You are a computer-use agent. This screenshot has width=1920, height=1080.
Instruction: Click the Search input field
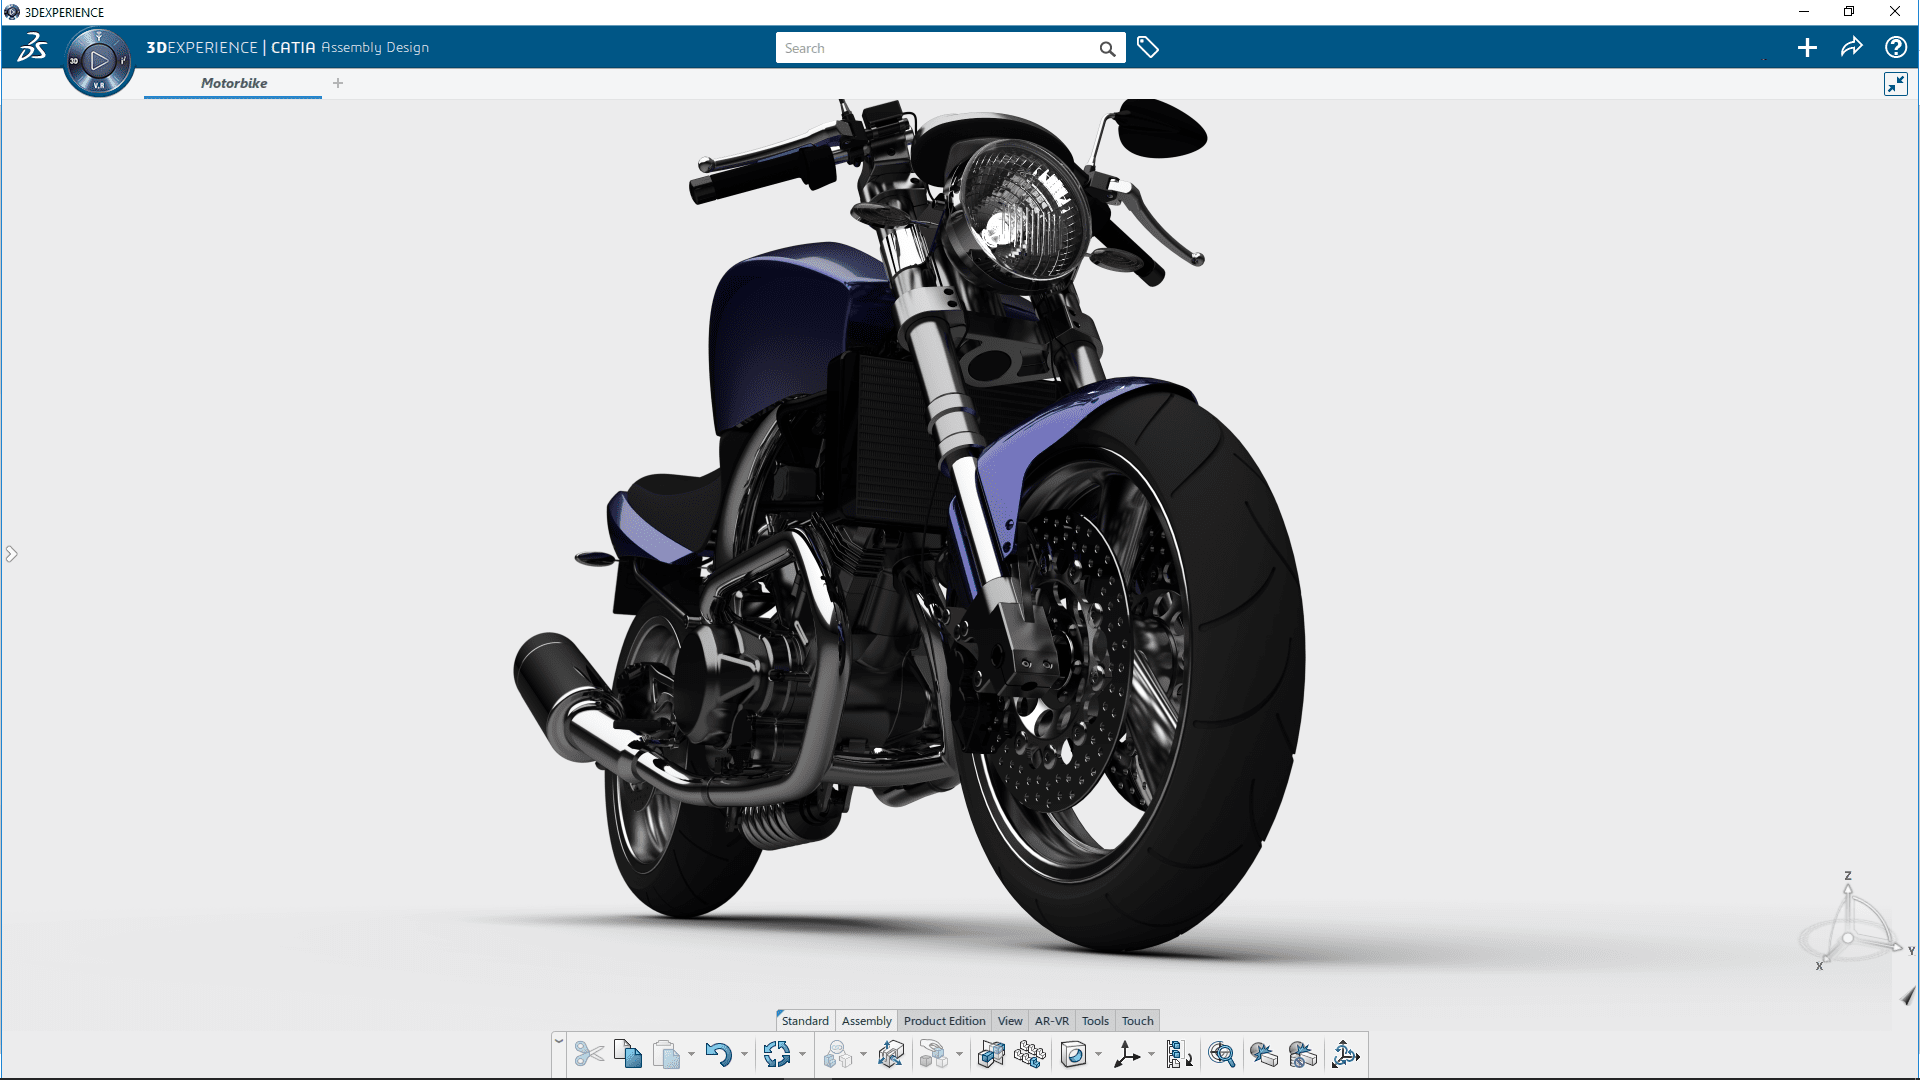pyautogui.click(x=935, y=48)
